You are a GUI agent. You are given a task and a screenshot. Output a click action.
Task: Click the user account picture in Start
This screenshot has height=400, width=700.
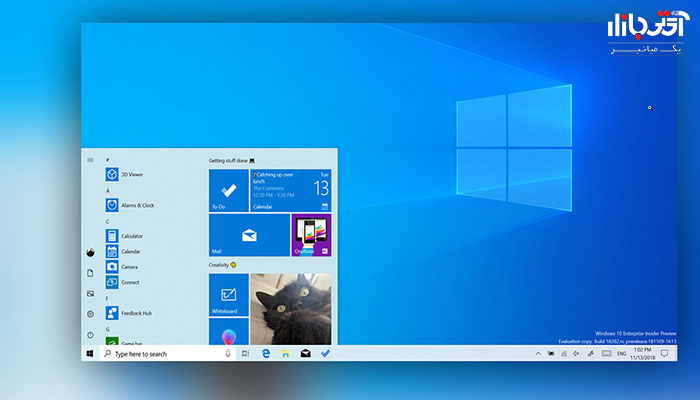90,253
